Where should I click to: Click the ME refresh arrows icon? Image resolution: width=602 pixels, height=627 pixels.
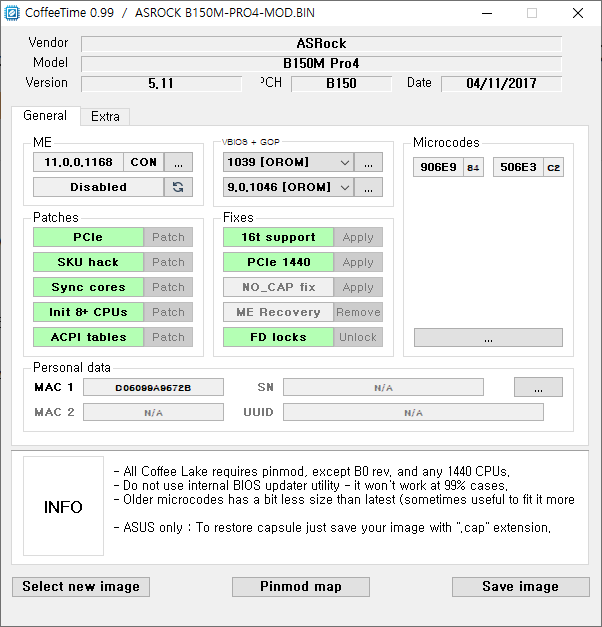[178, 187]
